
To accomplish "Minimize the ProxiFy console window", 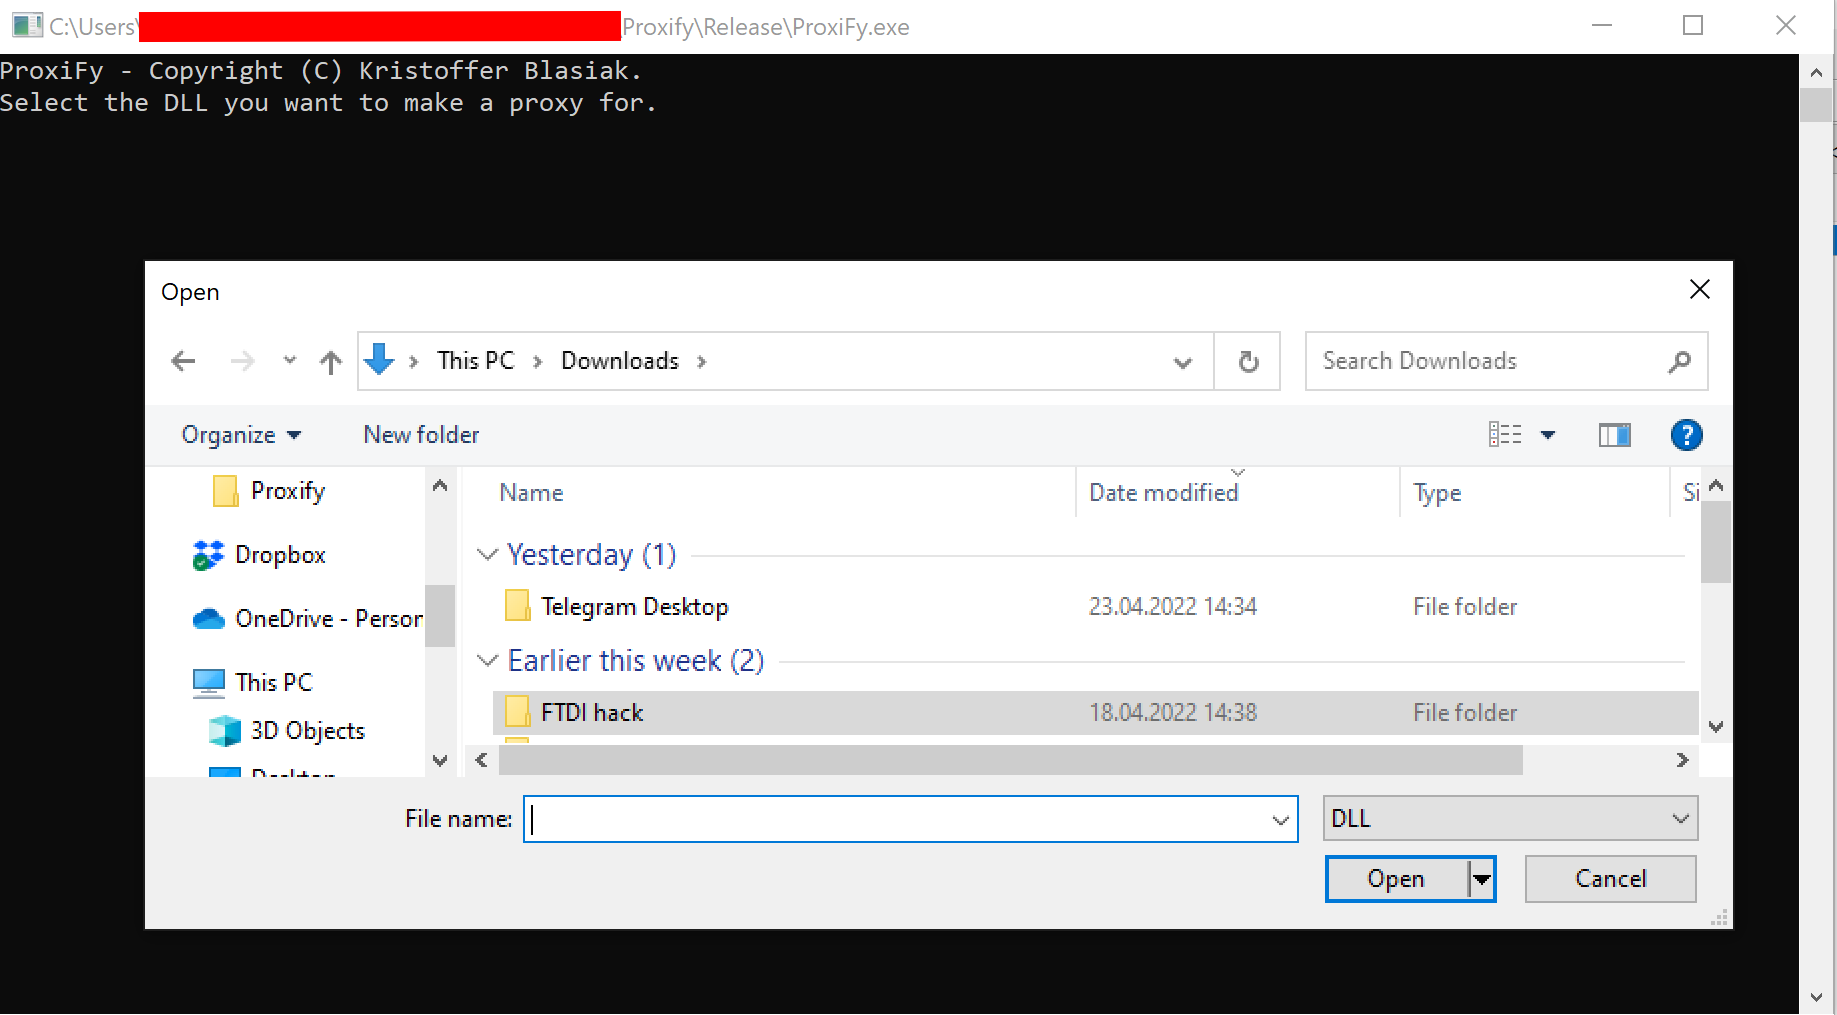I will [x=1602, y=26].
